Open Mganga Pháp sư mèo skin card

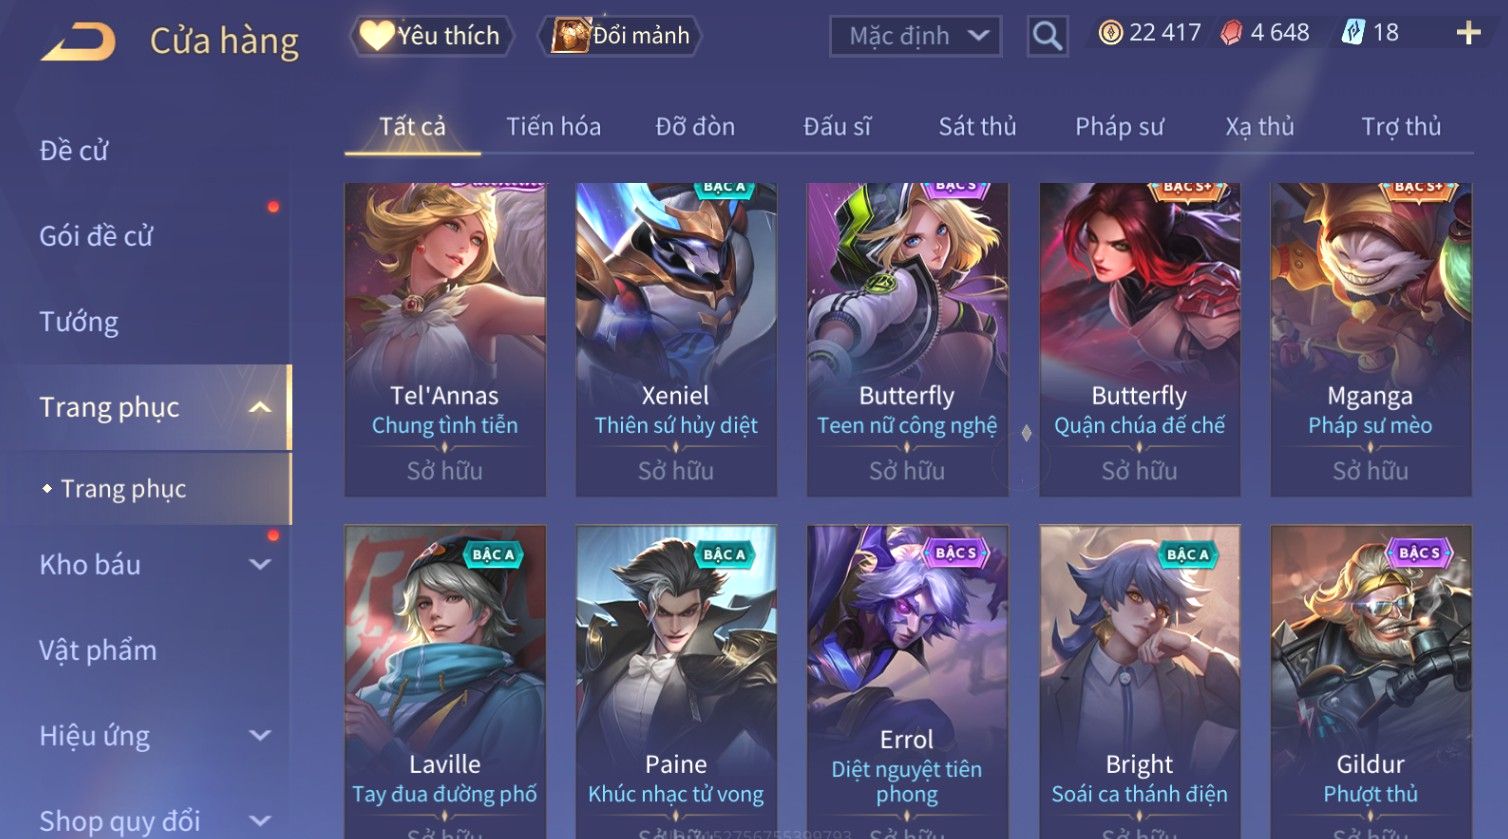[x=1370, y=339]
